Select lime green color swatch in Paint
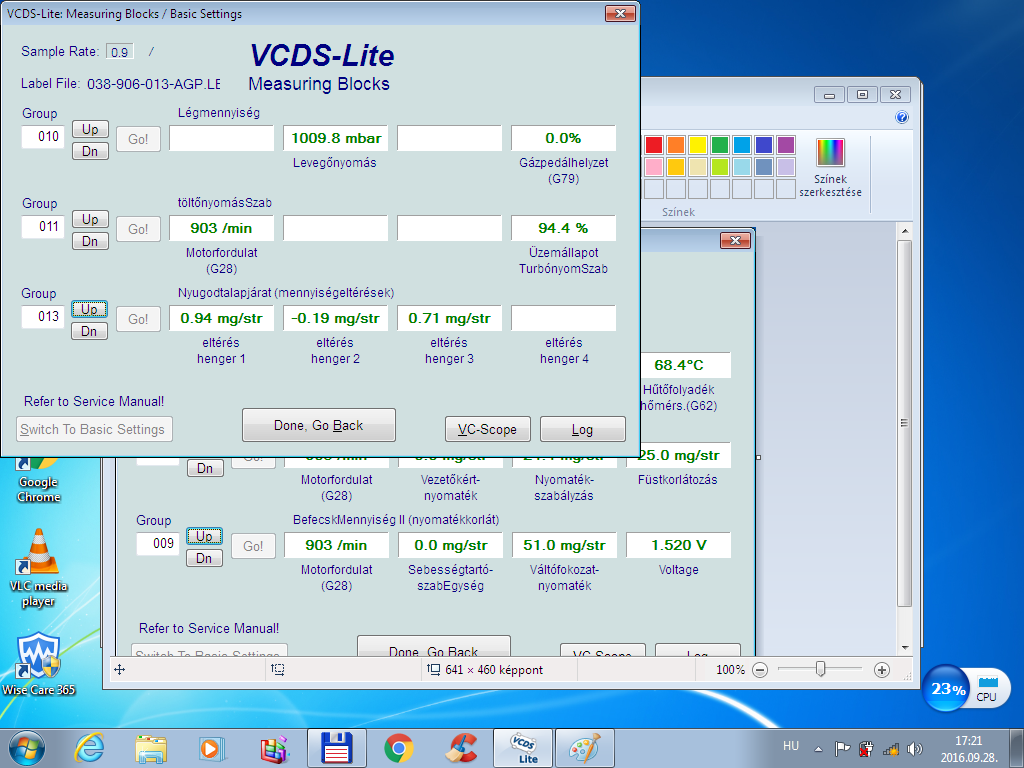This screenshot has height=768, width=1024. (720, 167)
